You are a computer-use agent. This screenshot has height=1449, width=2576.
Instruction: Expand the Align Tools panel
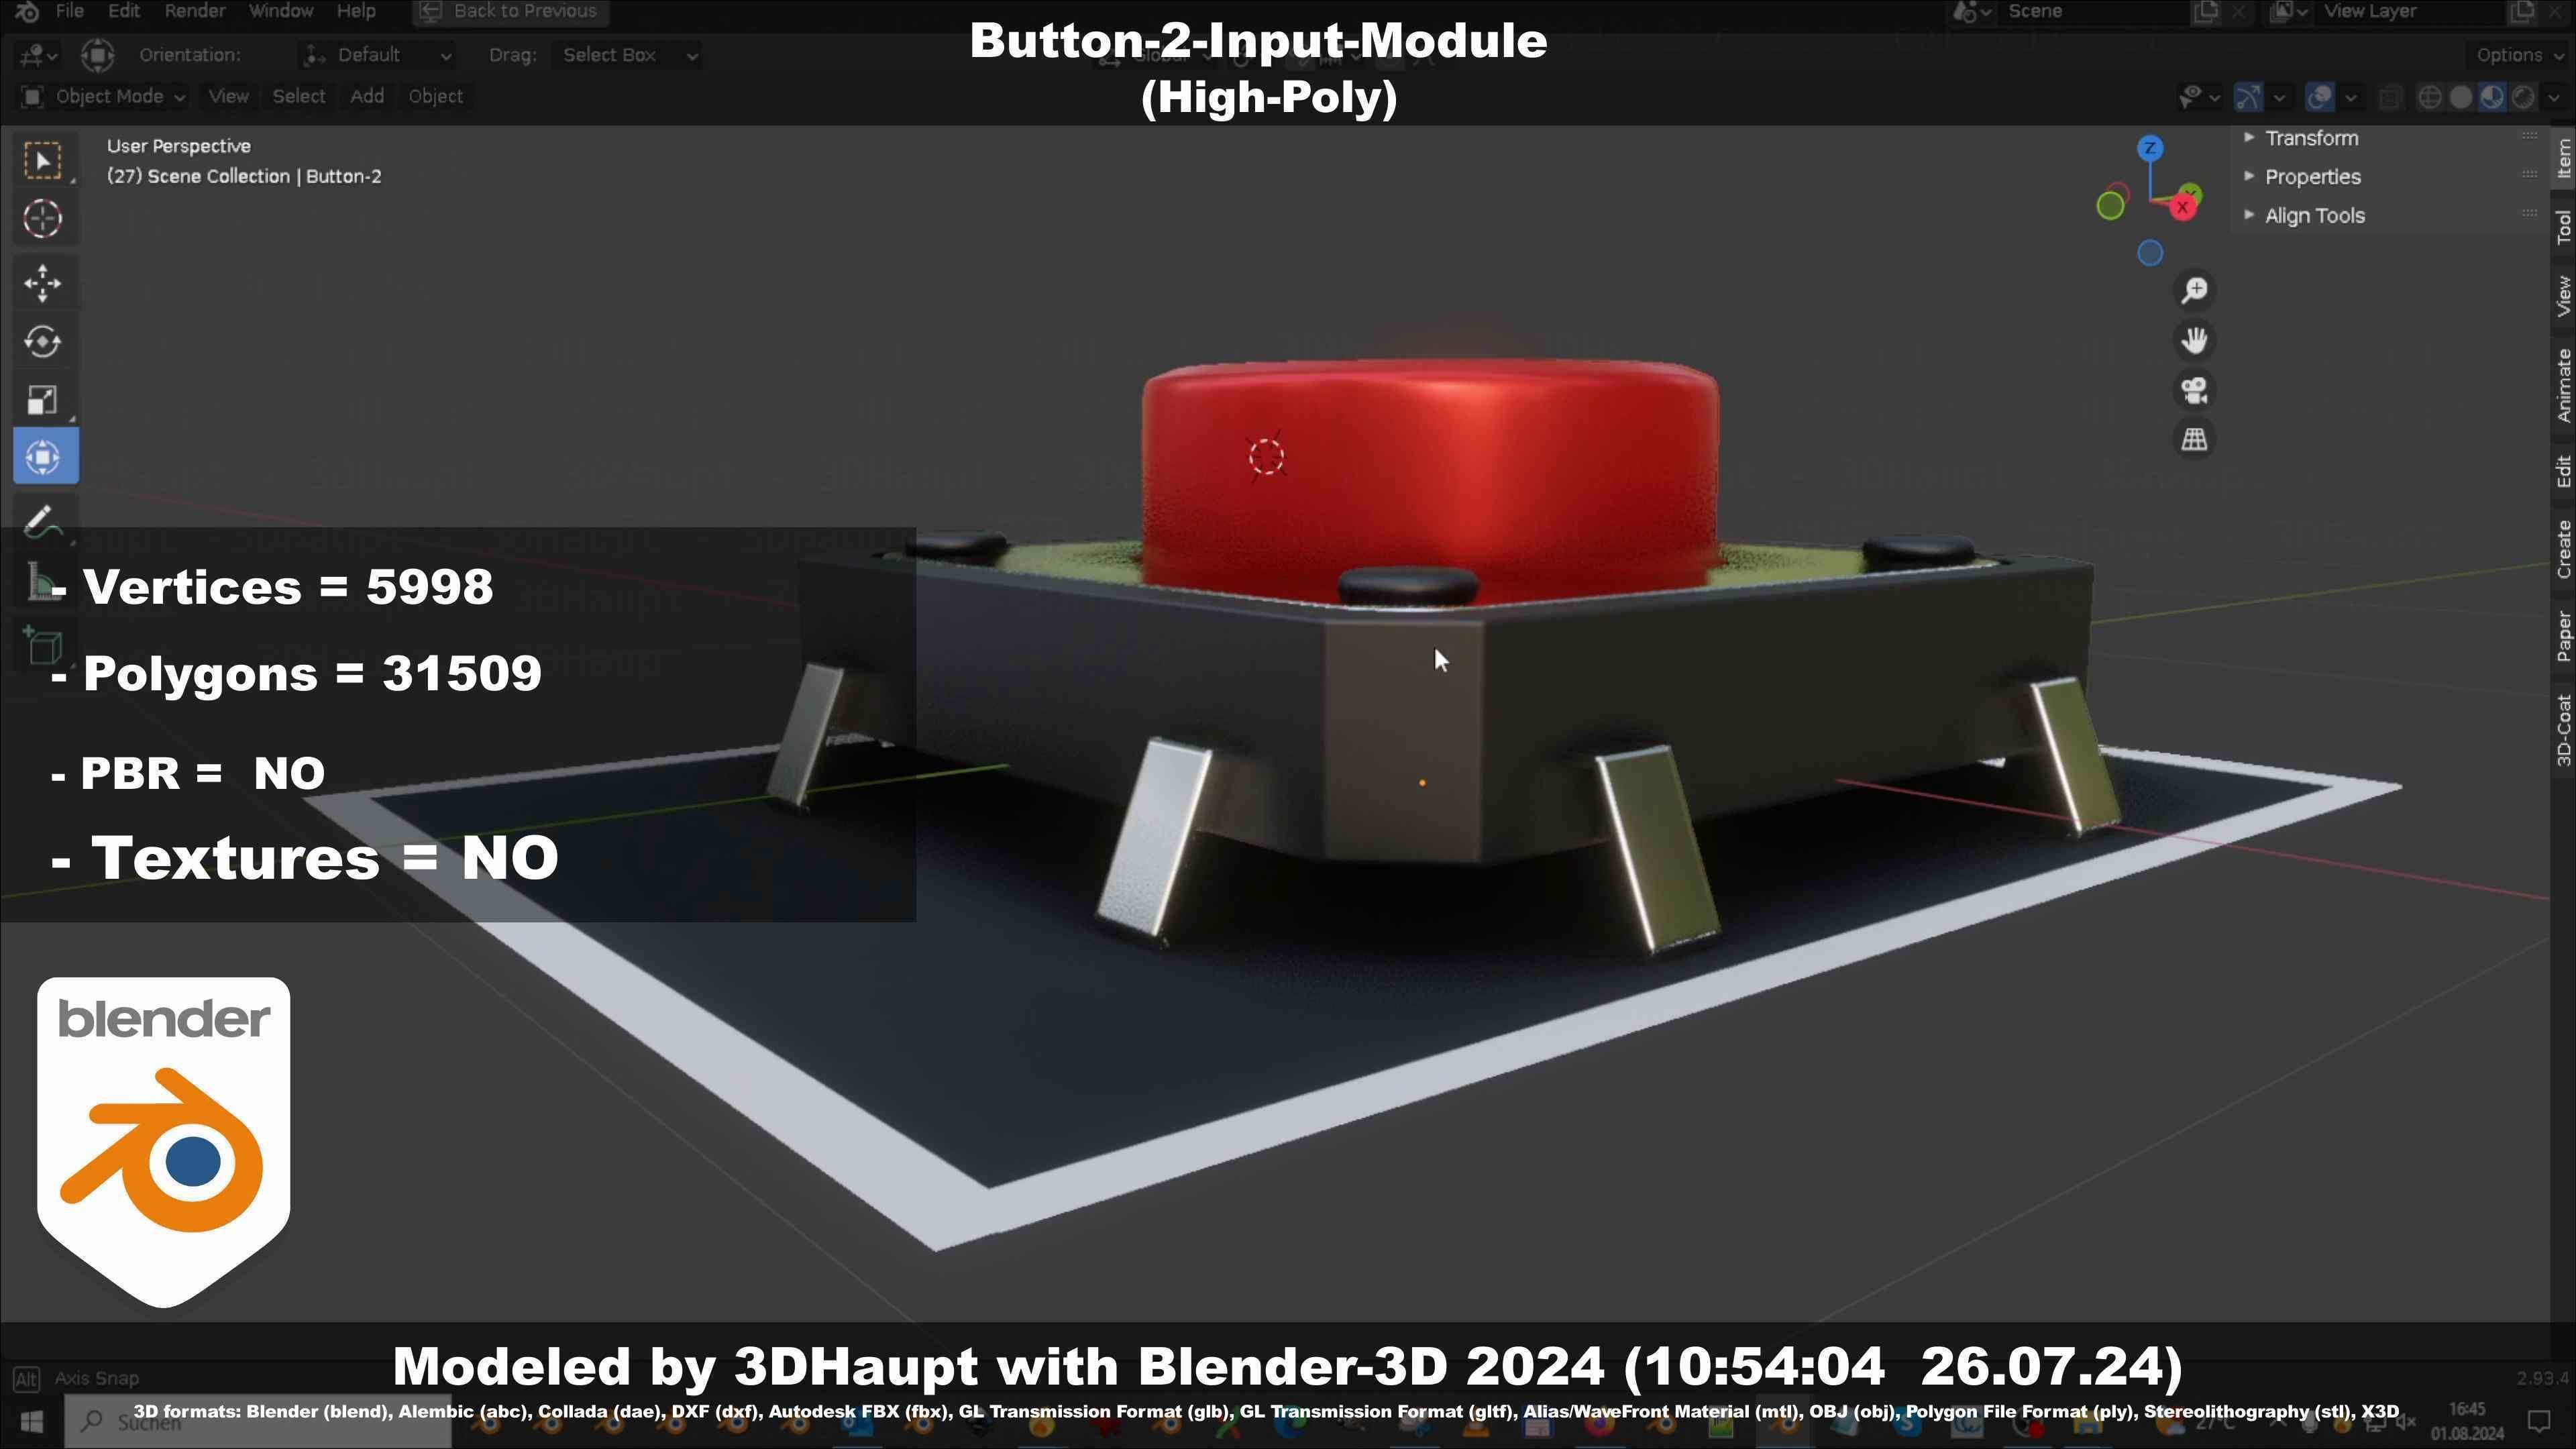click(x=2390, y=216)
